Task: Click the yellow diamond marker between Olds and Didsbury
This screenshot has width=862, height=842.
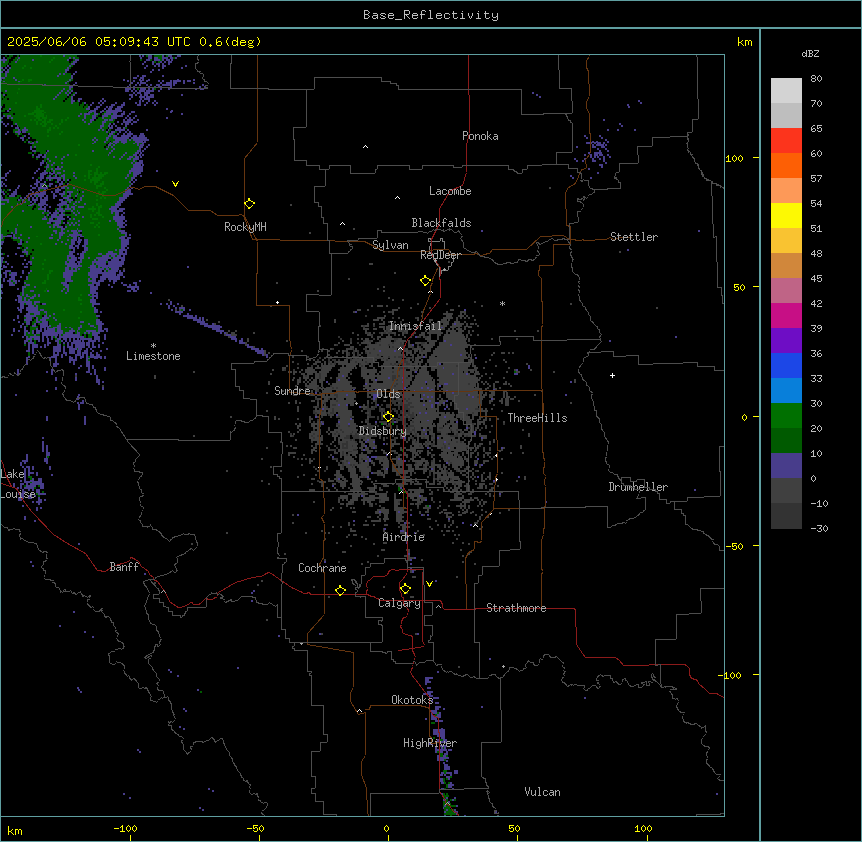Action: coord(388,417)
